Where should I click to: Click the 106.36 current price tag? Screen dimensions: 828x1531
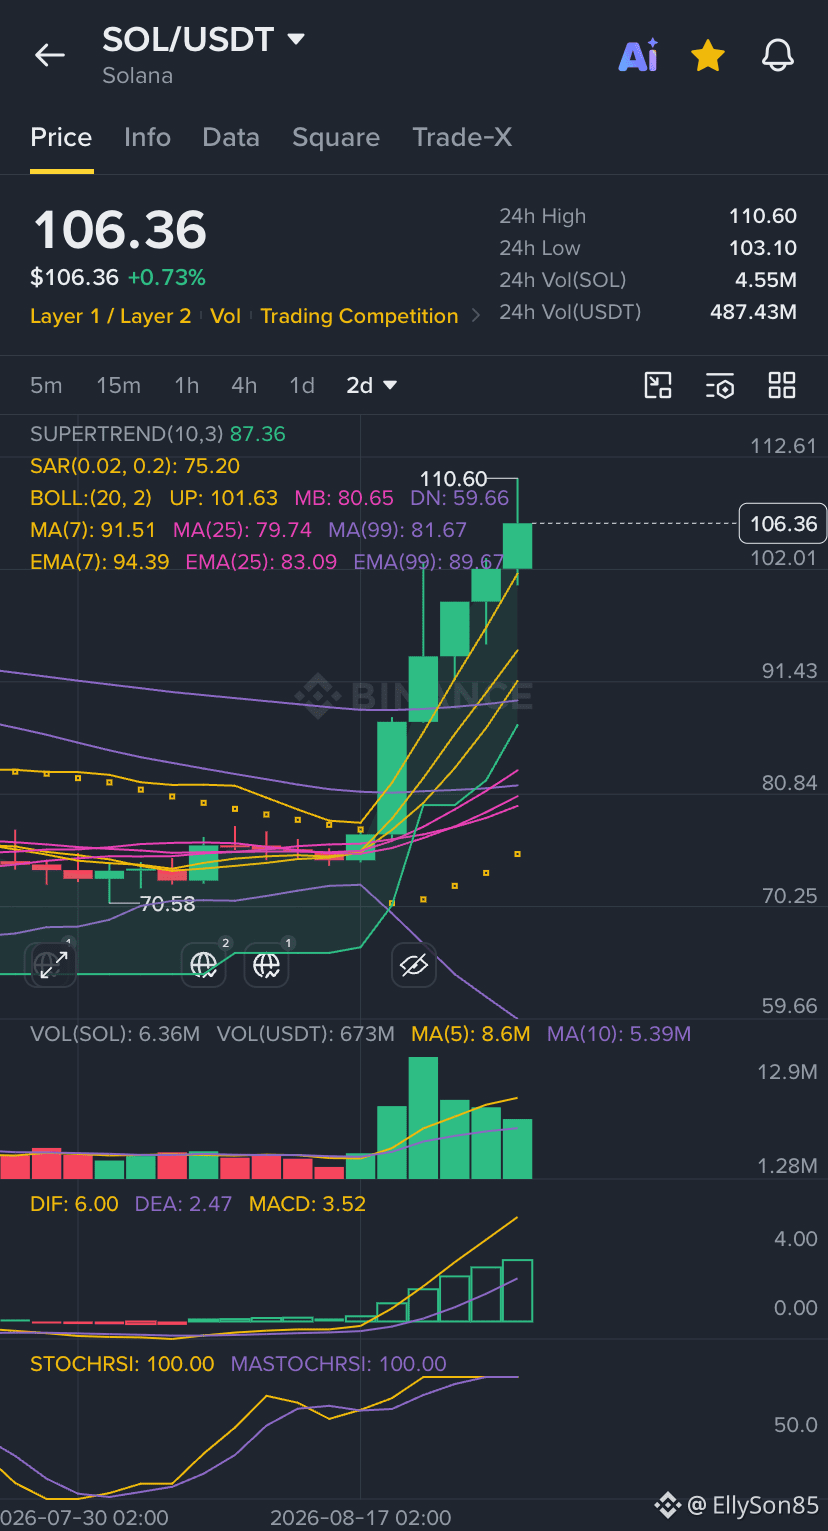click(x=783, y=523)
